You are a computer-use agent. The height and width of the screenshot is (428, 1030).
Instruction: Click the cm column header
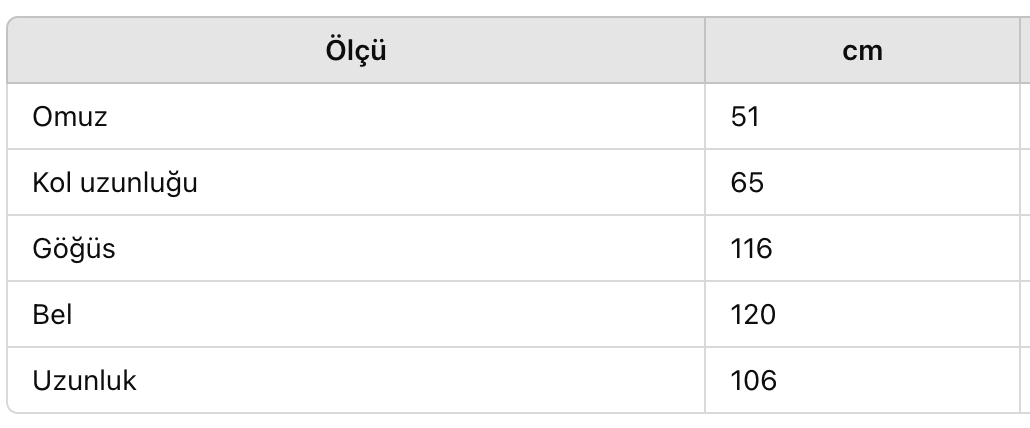[862, 51]
